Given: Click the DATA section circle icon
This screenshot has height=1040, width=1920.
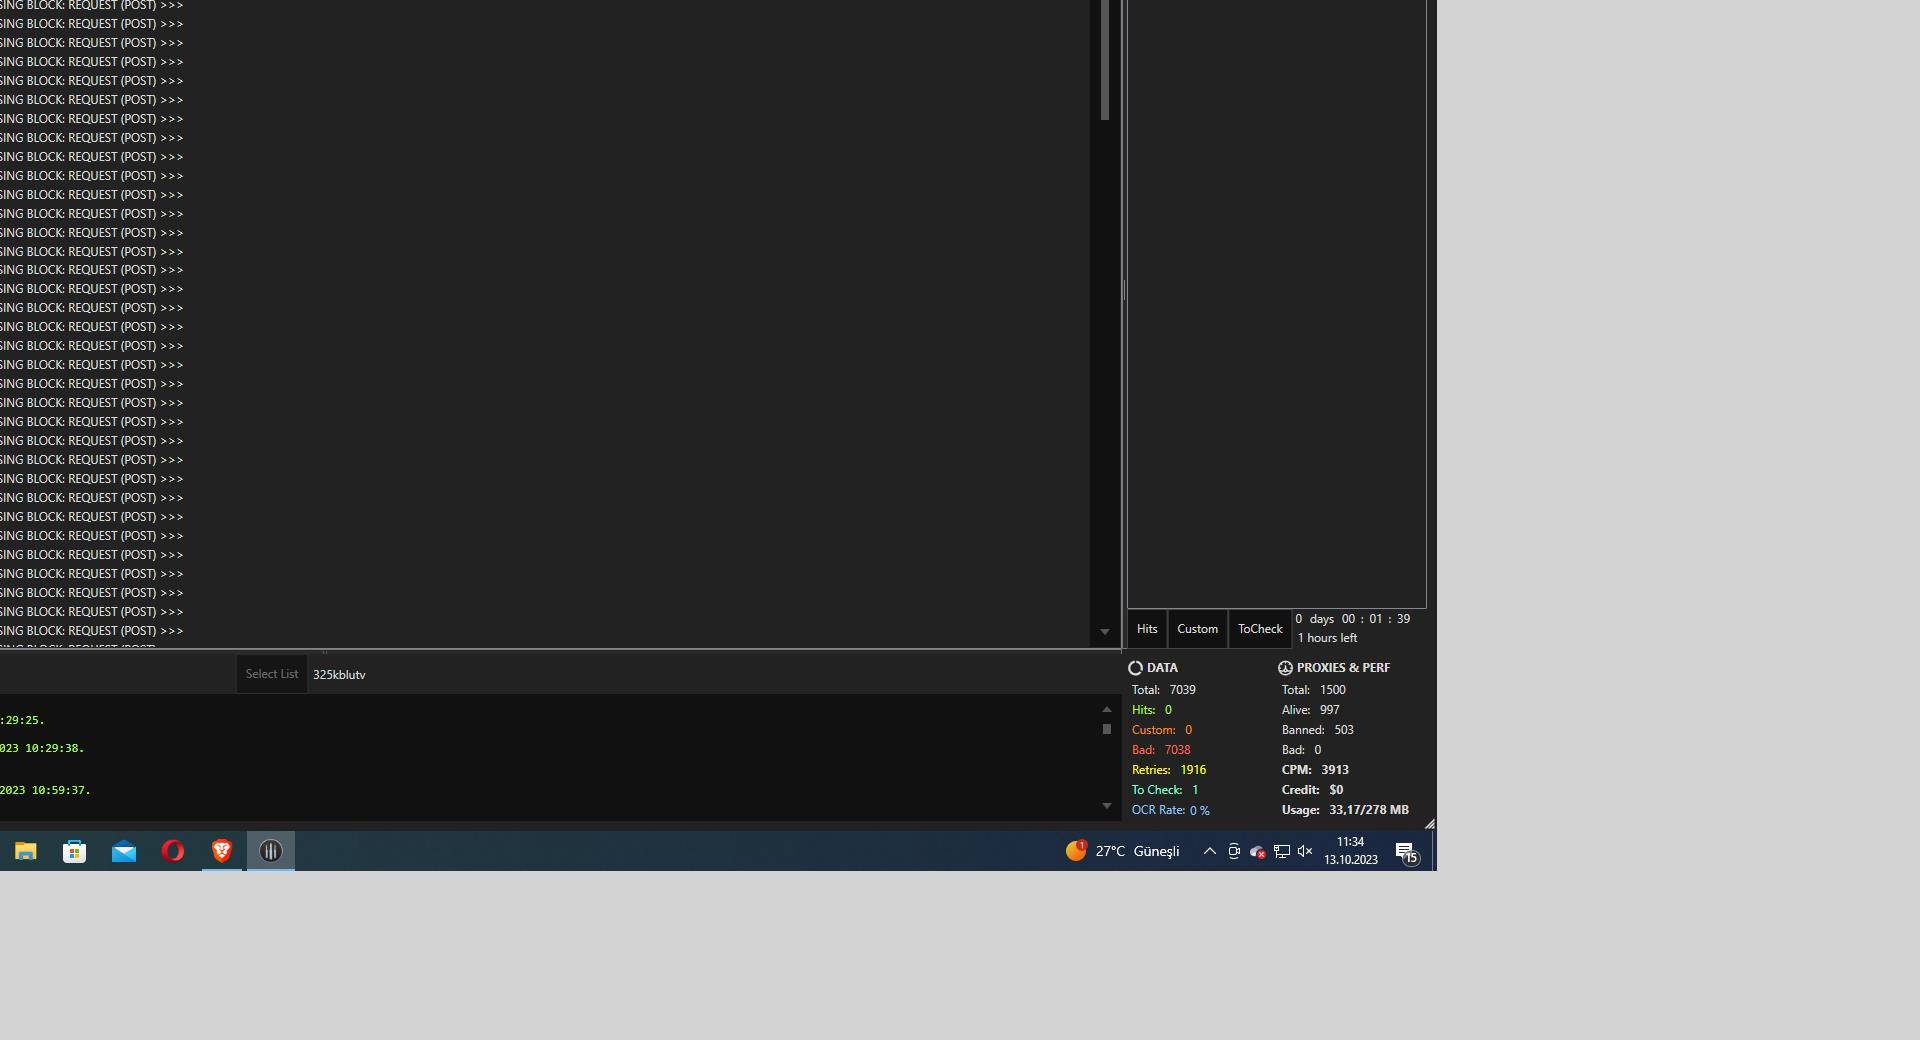Looking at the screenshot, I should tap(1135, 668).
